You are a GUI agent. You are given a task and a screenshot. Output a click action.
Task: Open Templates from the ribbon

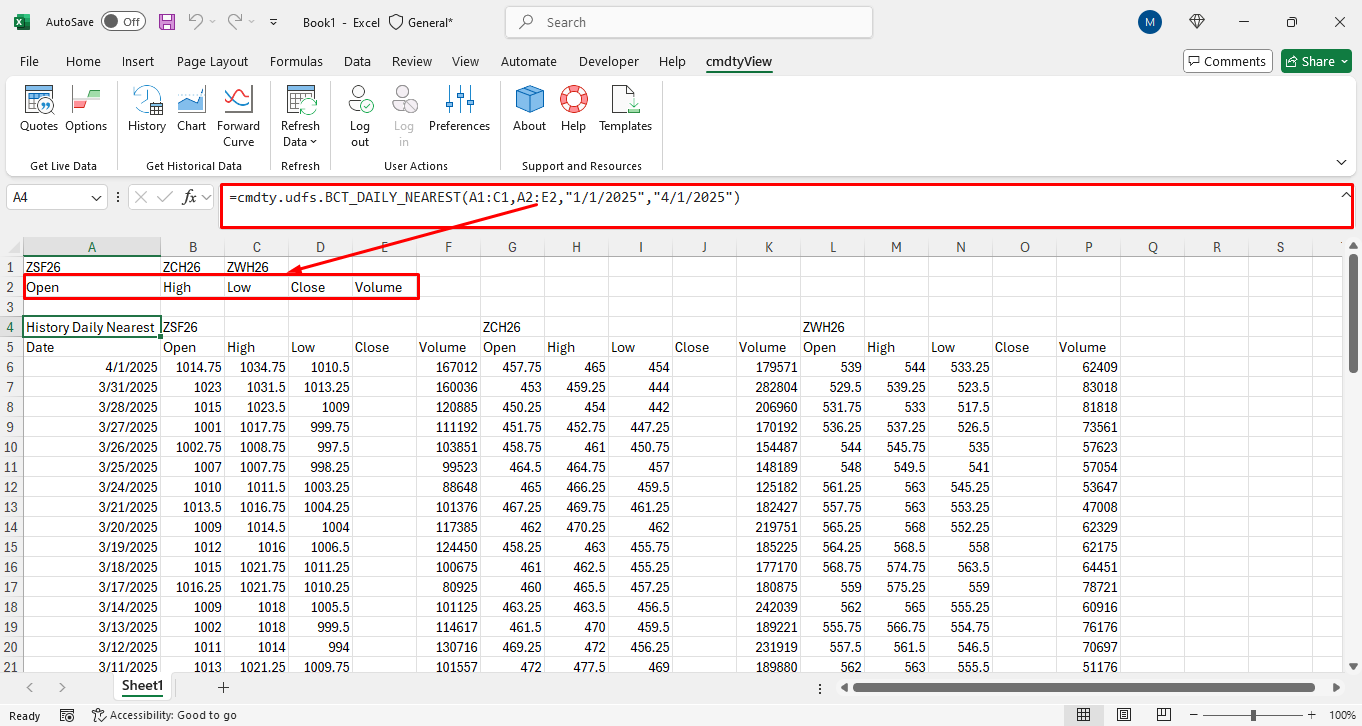click(x=625, y=109)
